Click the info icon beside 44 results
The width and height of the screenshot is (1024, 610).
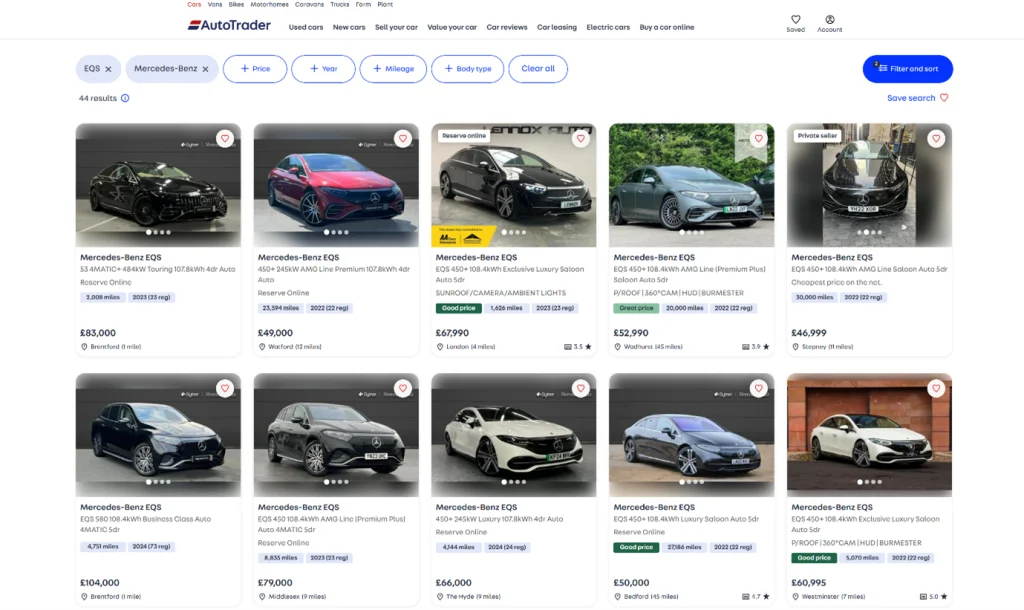tap(124, 98)
